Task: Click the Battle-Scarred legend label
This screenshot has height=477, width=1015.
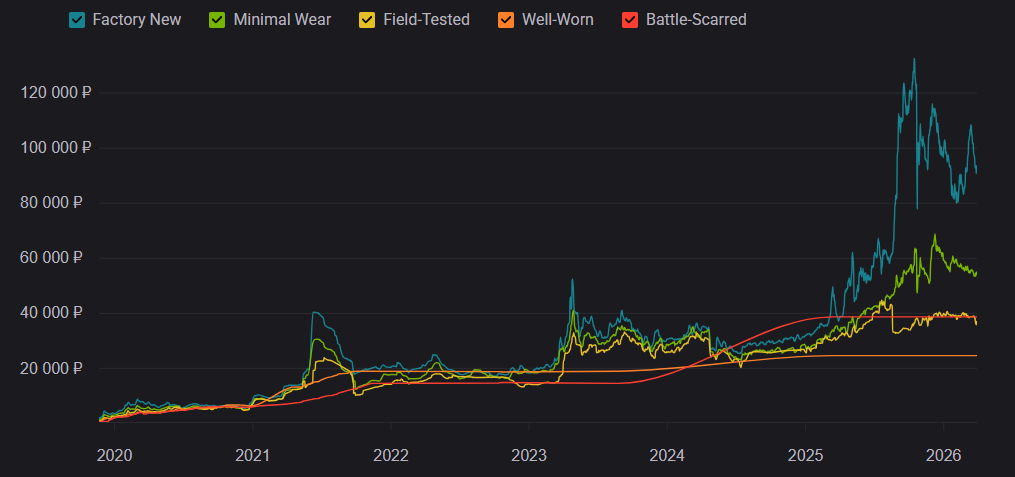Action: point(695,20)
